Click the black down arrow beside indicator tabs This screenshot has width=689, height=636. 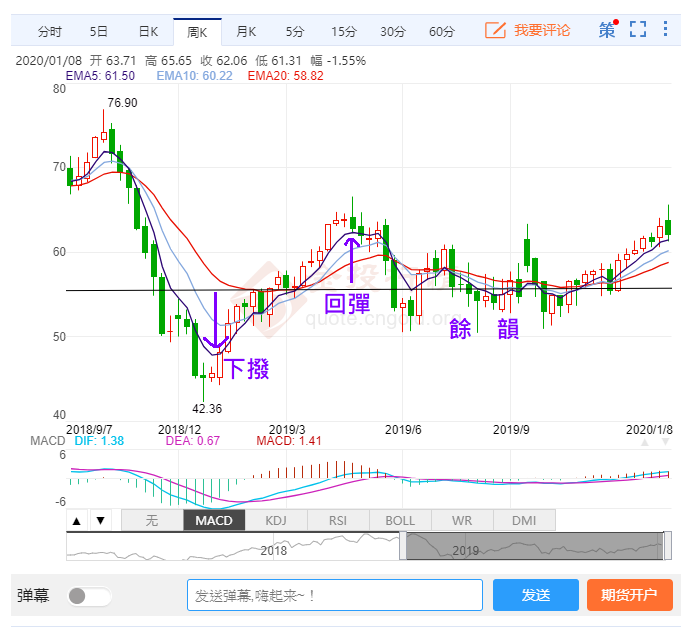(100, 520)
